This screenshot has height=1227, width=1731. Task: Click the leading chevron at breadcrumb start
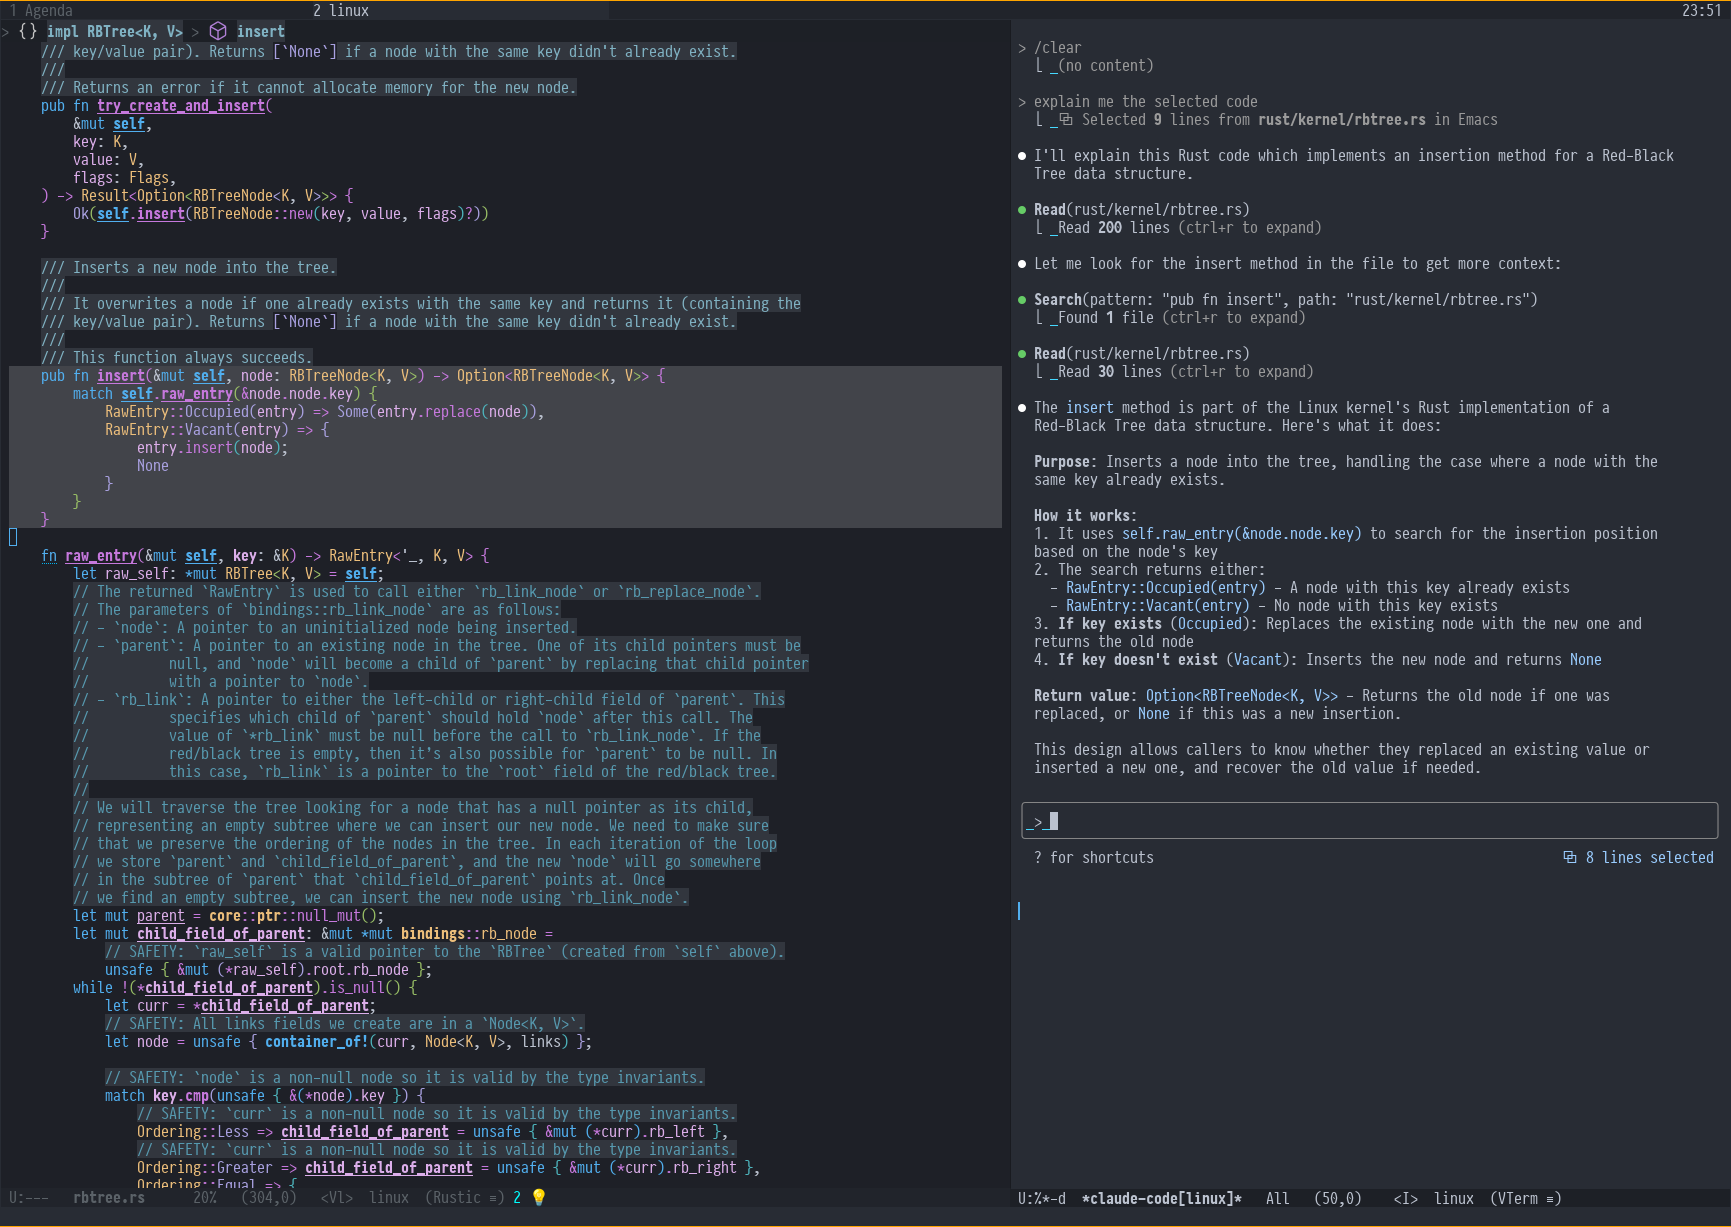click(6, 32)
